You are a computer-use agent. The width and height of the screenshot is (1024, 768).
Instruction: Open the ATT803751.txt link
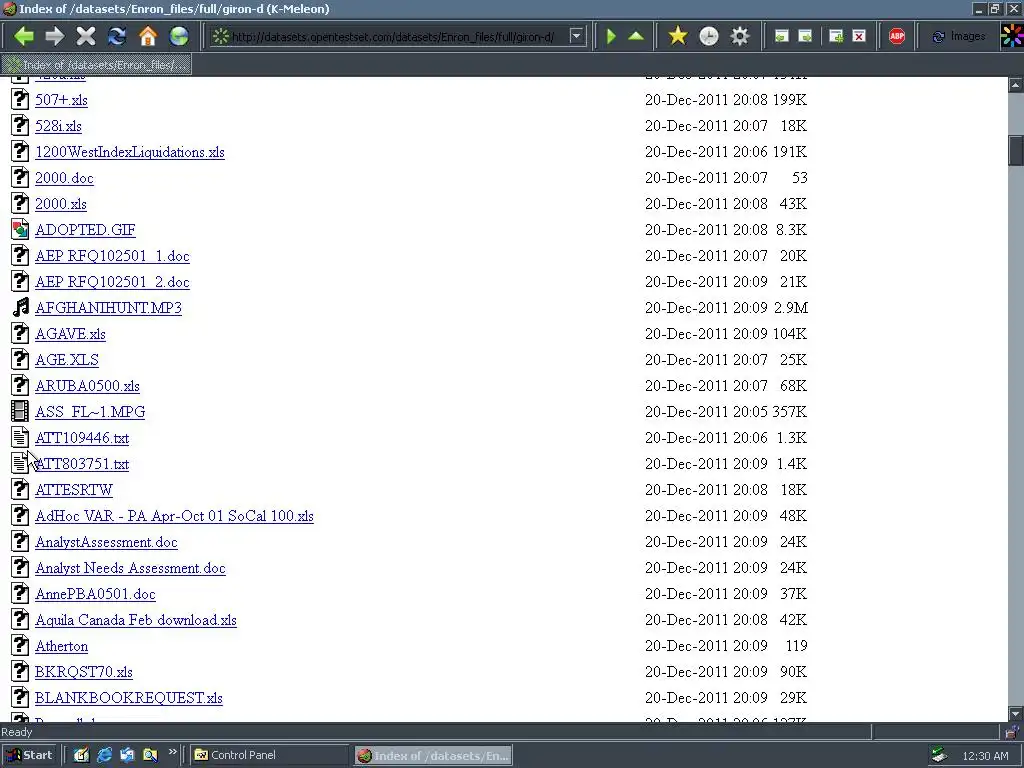pos(82,464)
